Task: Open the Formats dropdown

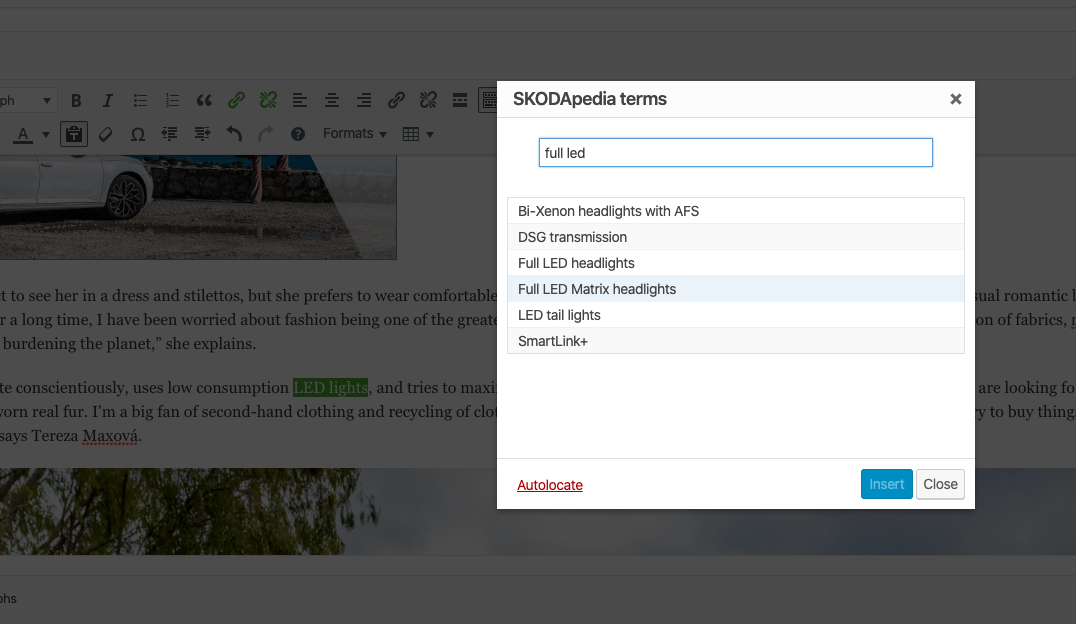Action: click(355, 134)
